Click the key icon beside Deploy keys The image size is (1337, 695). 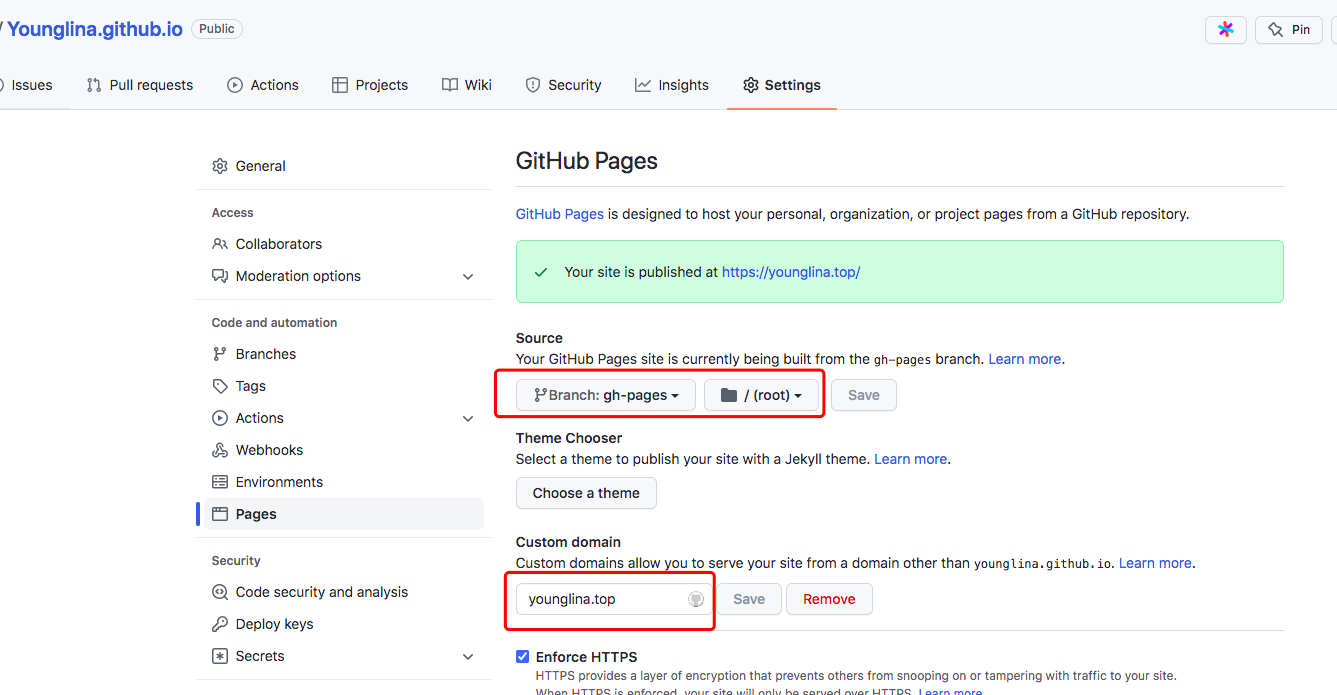[x=220, y=624]
